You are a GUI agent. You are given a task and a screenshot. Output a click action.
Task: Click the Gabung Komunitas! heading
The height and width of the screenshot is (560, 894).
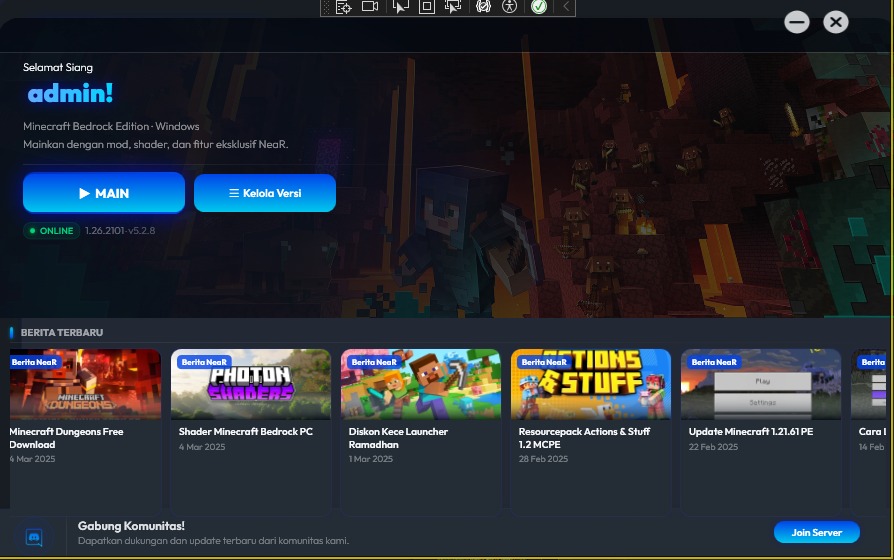131,526
